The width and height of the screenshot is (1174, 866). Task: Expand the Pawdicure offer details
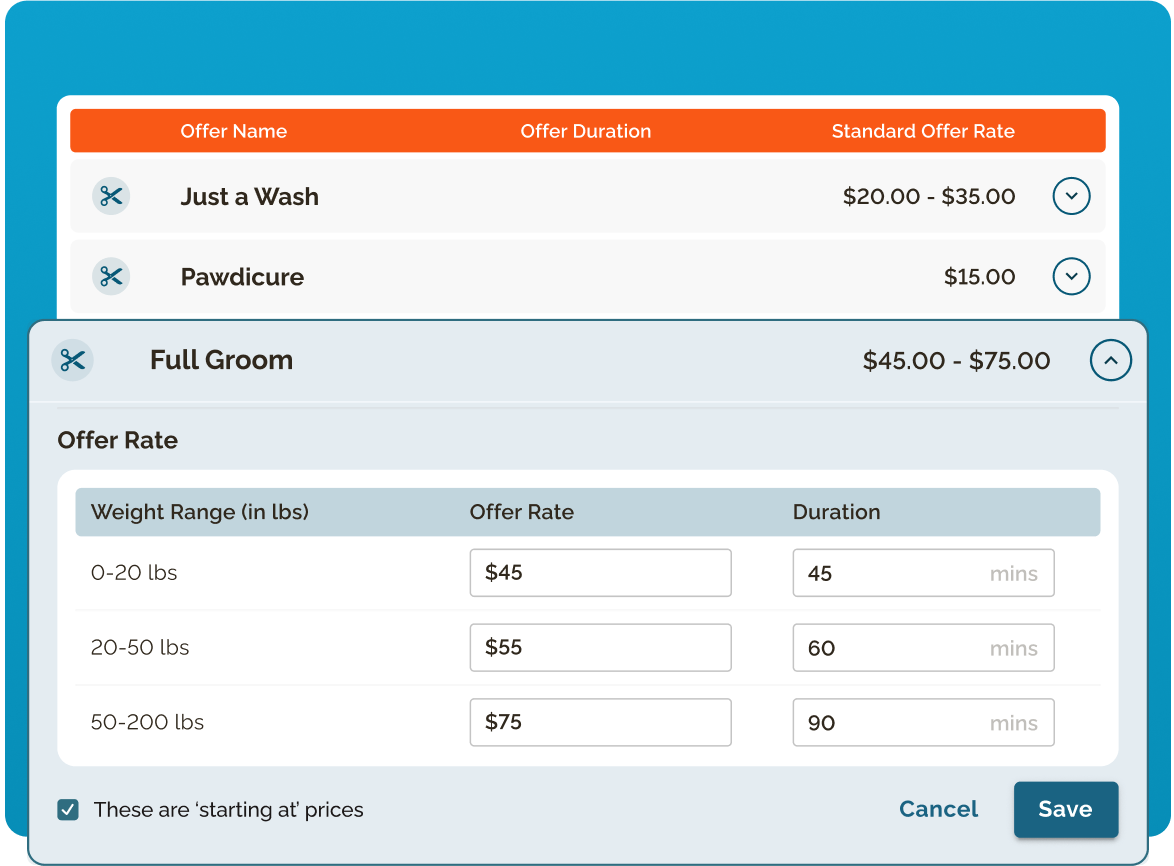(1071, 276)
